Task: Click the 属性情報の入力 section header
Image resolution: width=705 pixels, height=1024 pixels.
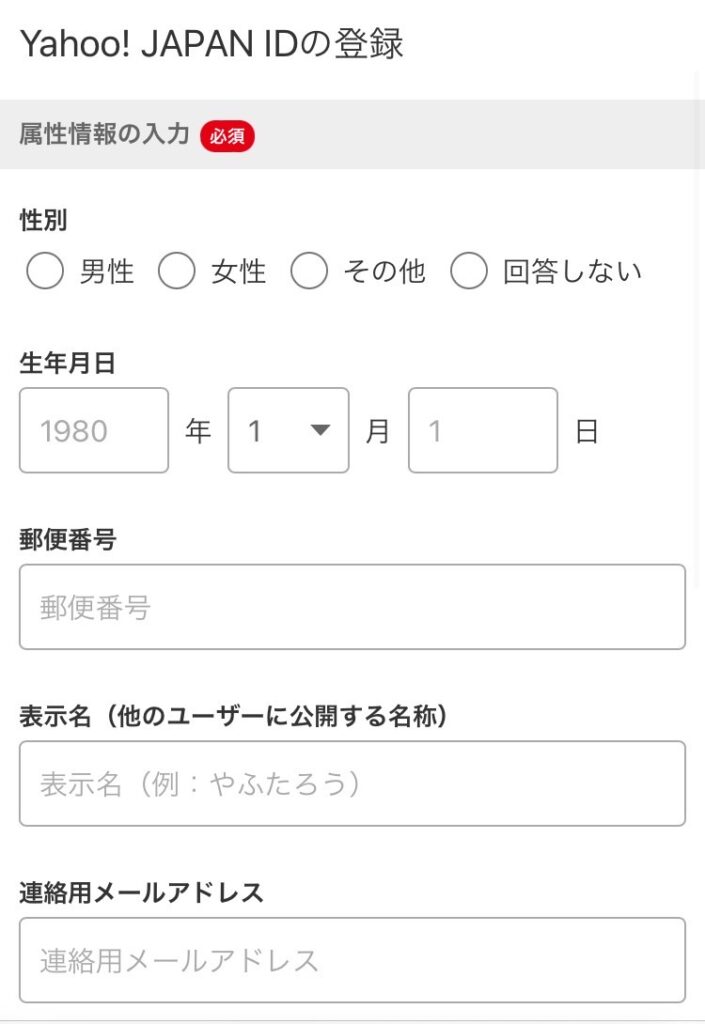Action: click(x=104, y=134)
